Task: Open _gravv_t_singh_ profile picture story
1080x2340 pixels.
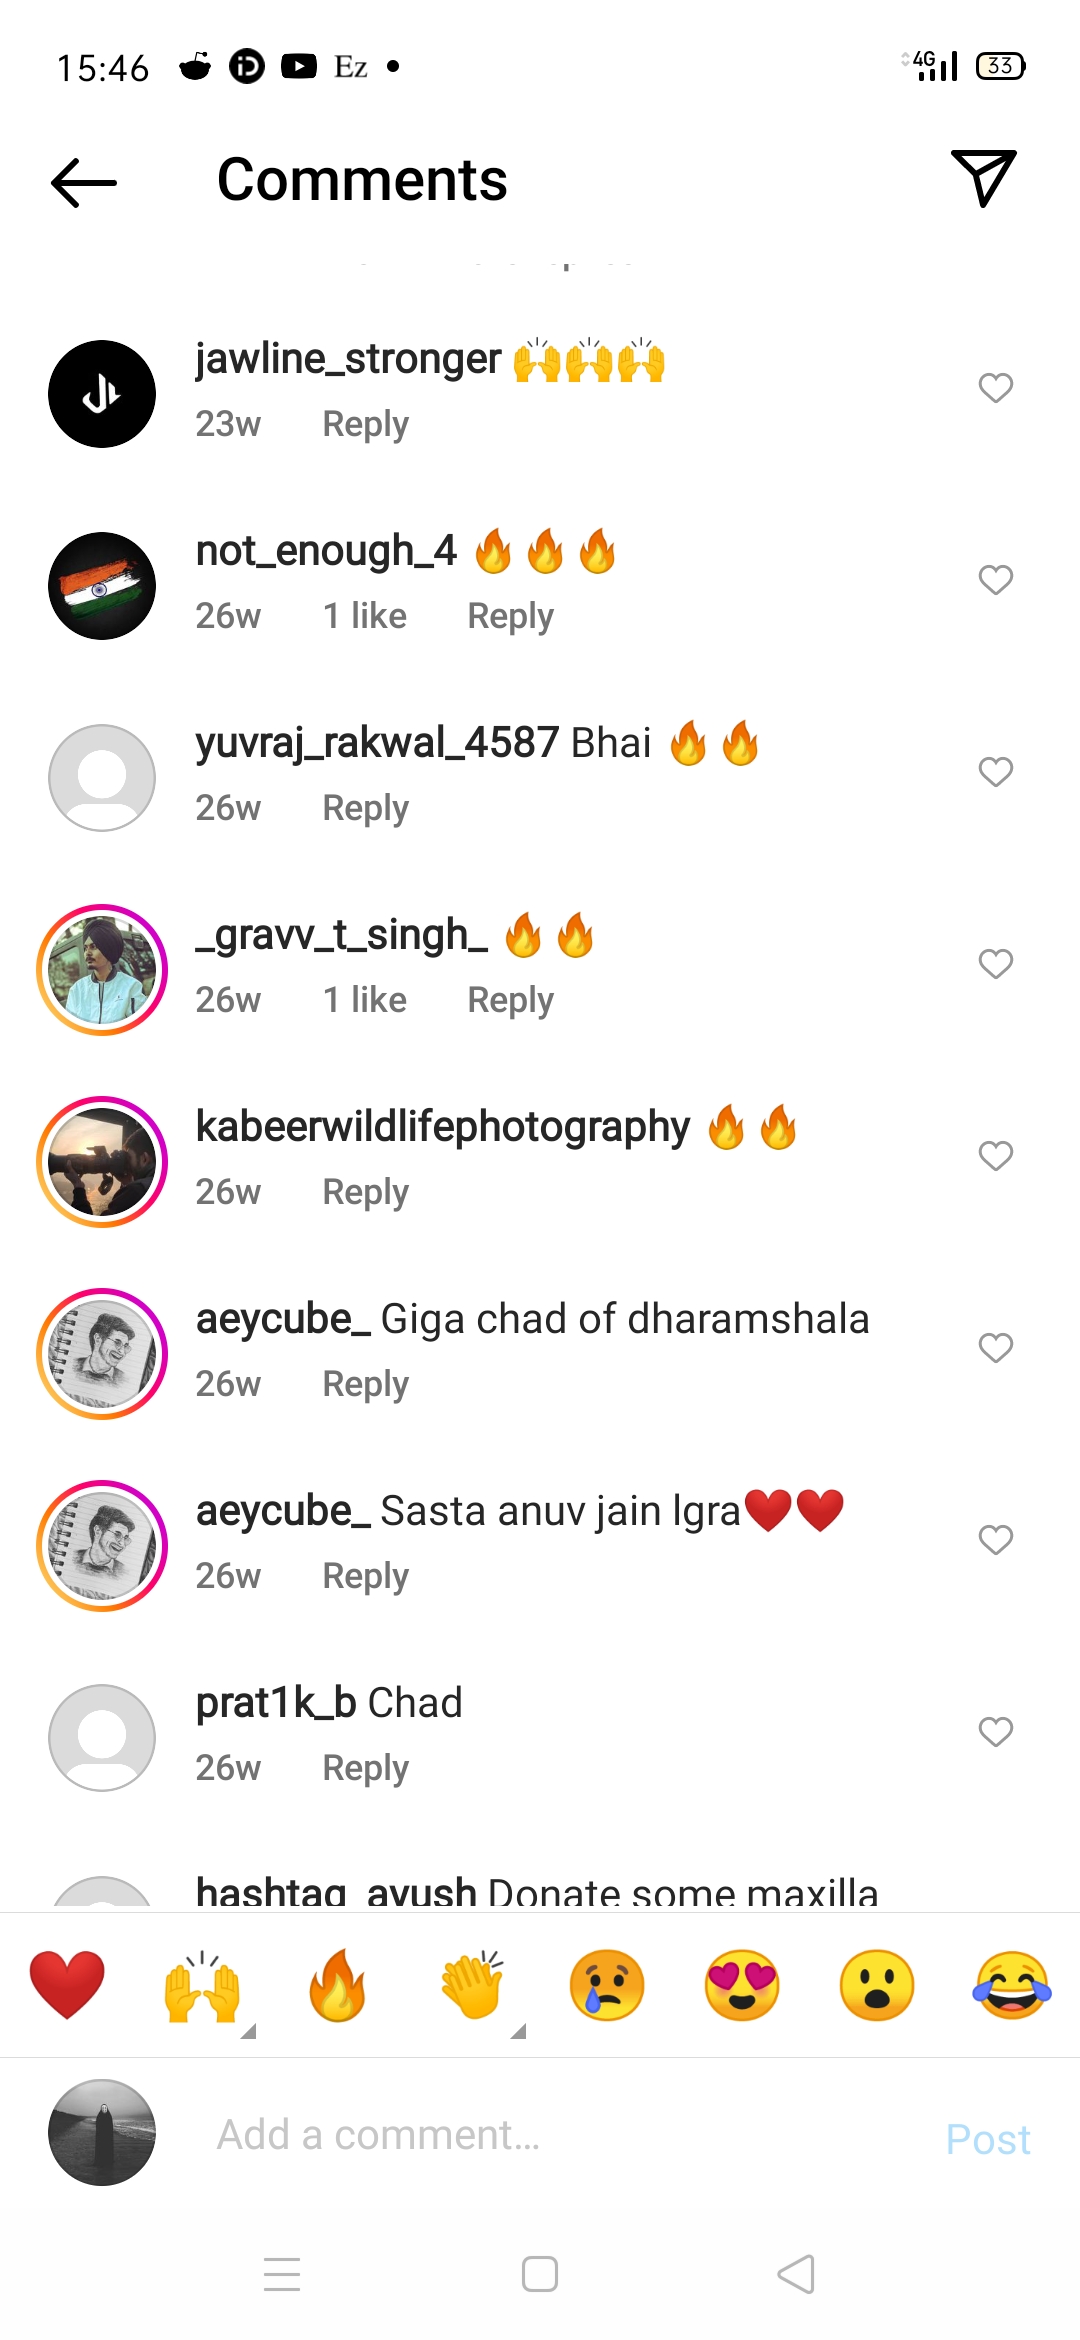Action: pyautogui.click(x=102, y=970)
